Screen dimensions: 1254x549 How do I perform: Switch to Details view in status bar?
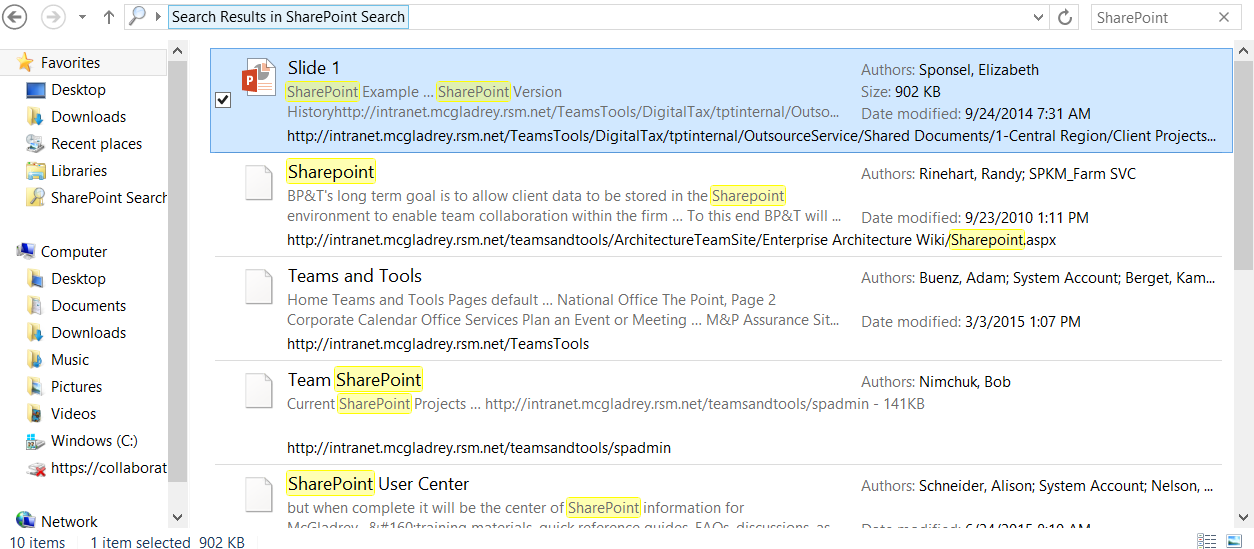(1207, 541)
